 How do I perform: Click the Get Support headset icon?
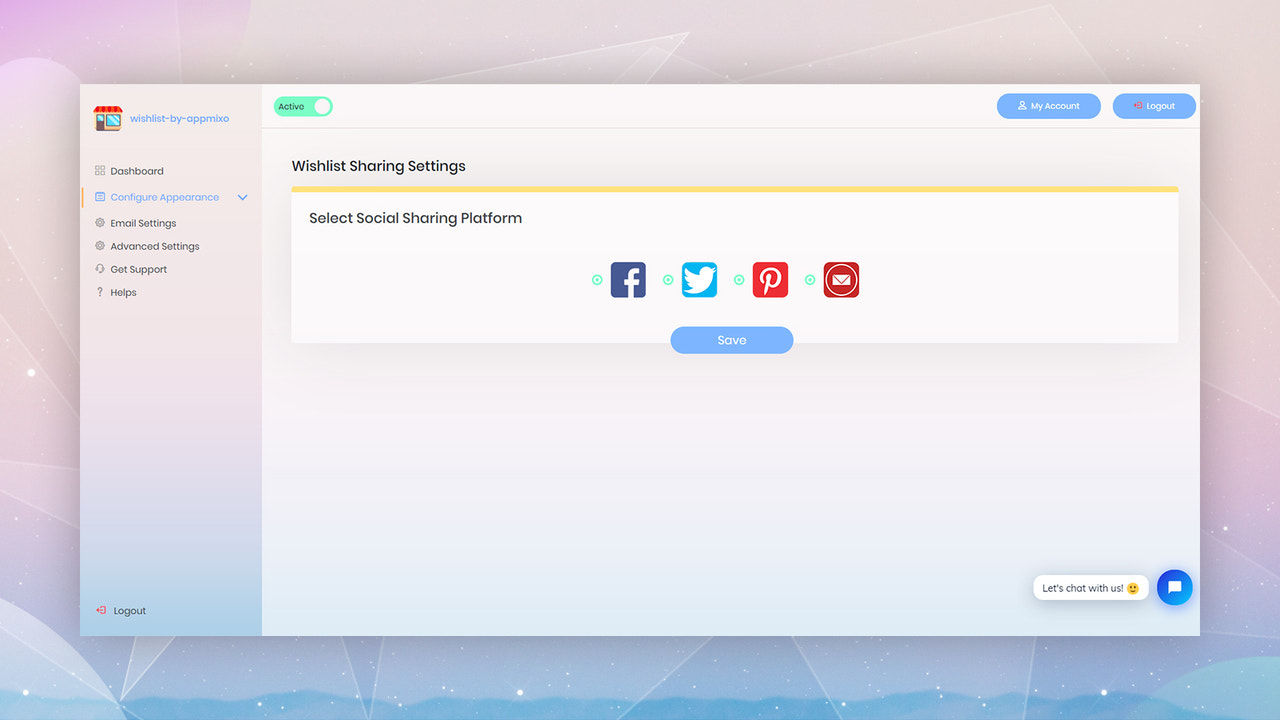(x=99, y=268)
